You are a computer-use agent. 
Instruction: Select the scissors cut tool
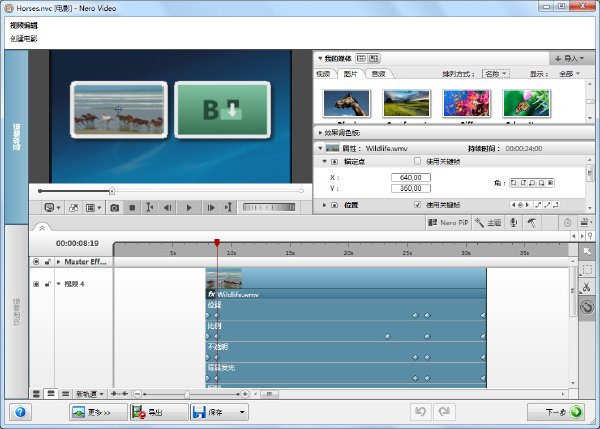pos(587,287)
